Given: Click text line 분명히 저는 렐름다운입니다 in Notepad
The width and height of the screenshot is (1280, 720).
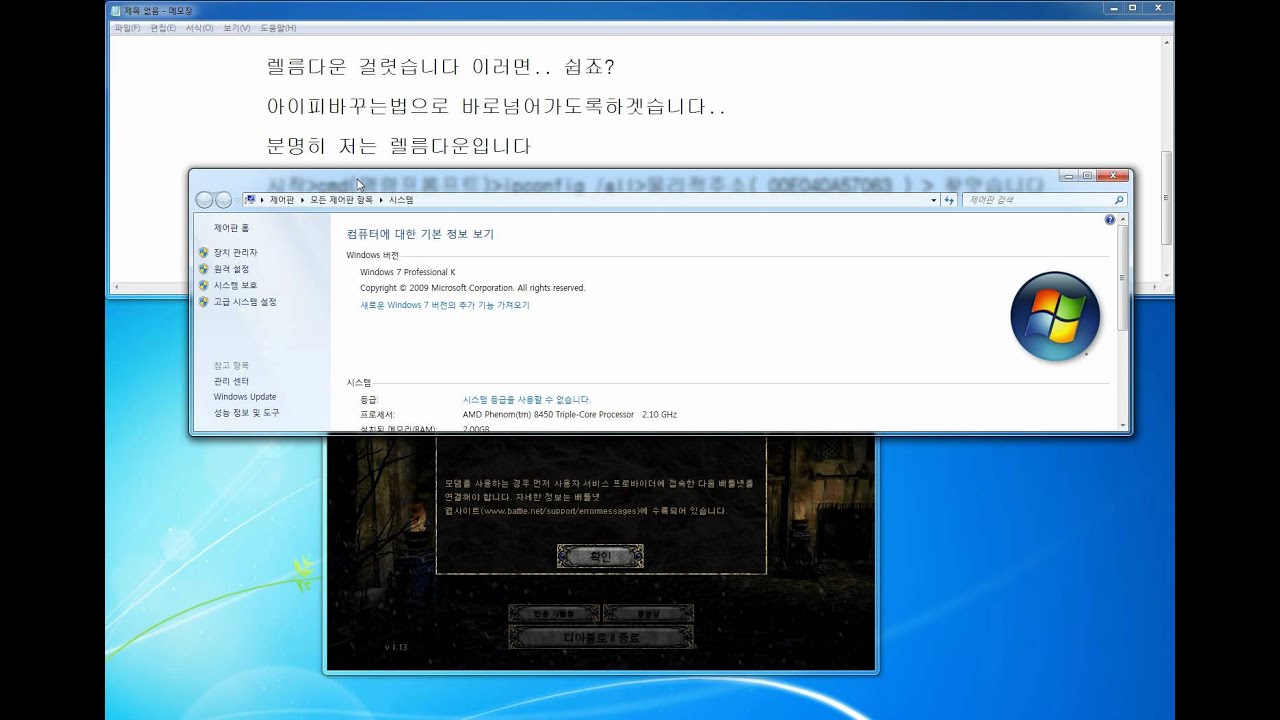Looking at the screenshot, I should click(399, 146).
